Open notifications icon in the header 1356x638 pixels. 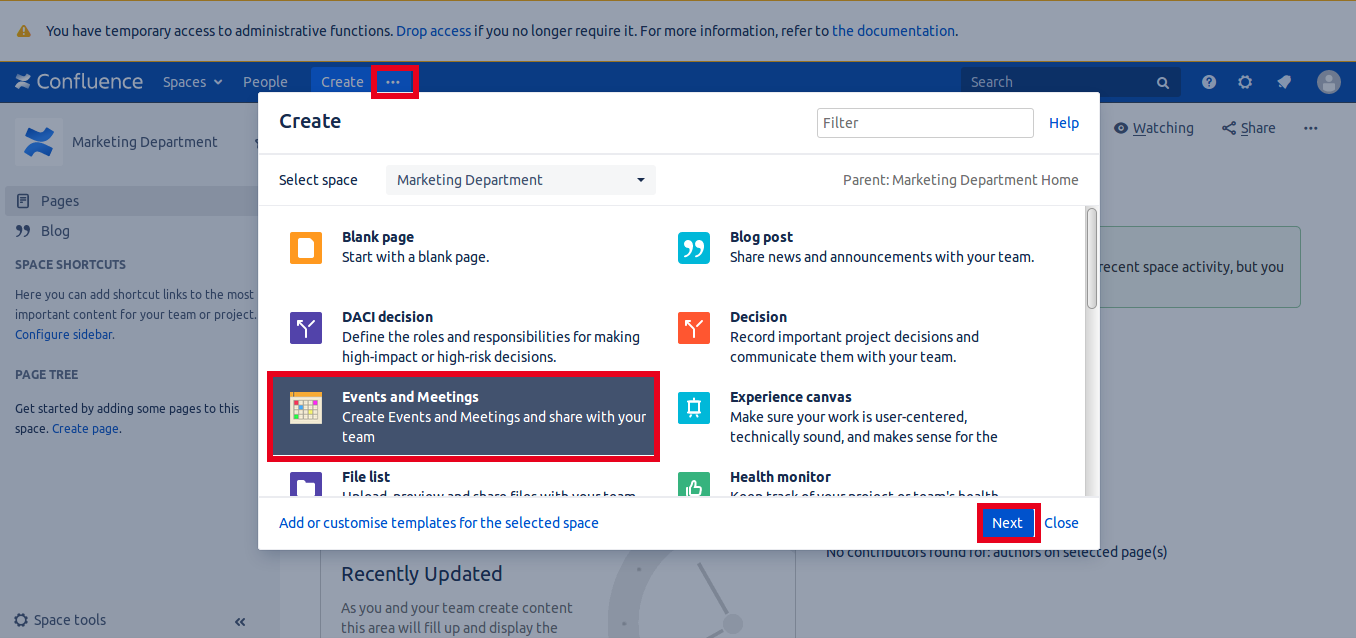pos(1284,82)
